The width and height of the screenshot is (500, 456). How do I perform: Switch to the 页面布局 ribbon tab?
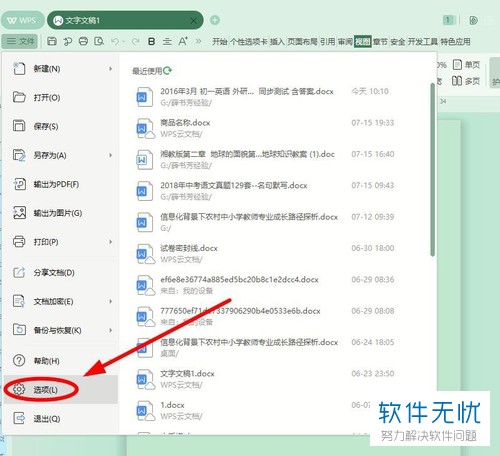point(302,42)
